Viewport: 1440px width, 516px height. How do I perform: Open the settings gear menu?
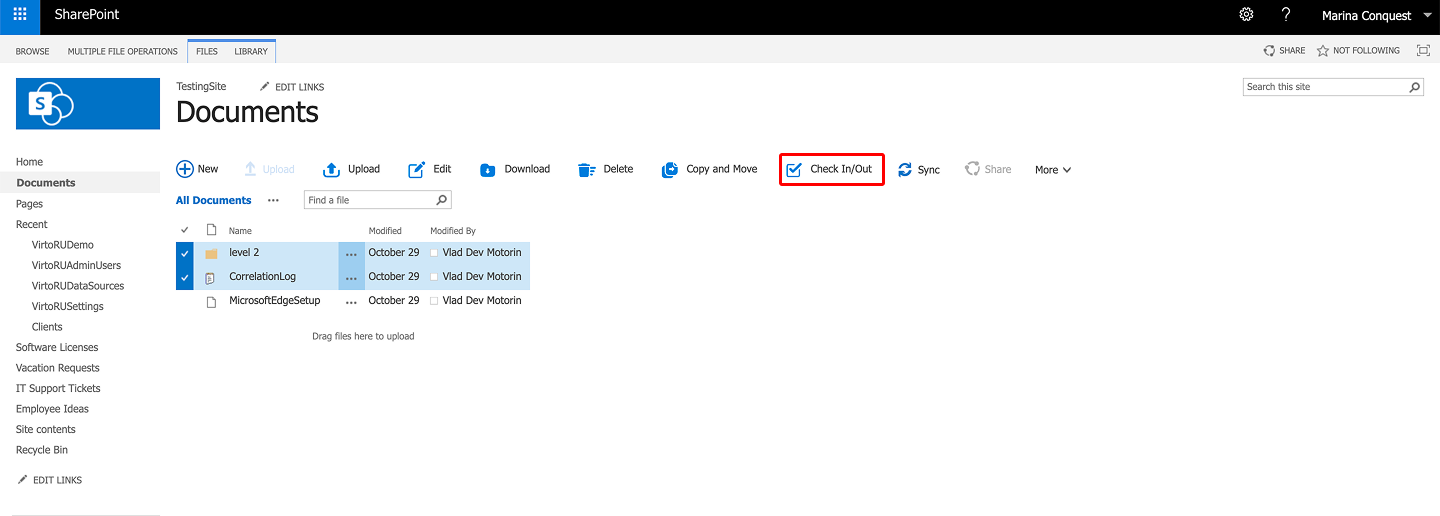1246,15
